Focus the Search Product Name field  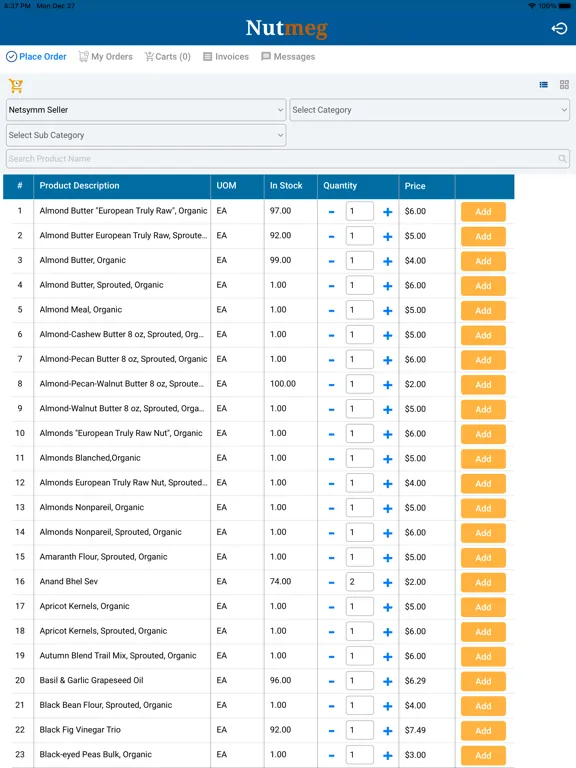point(288,159)
